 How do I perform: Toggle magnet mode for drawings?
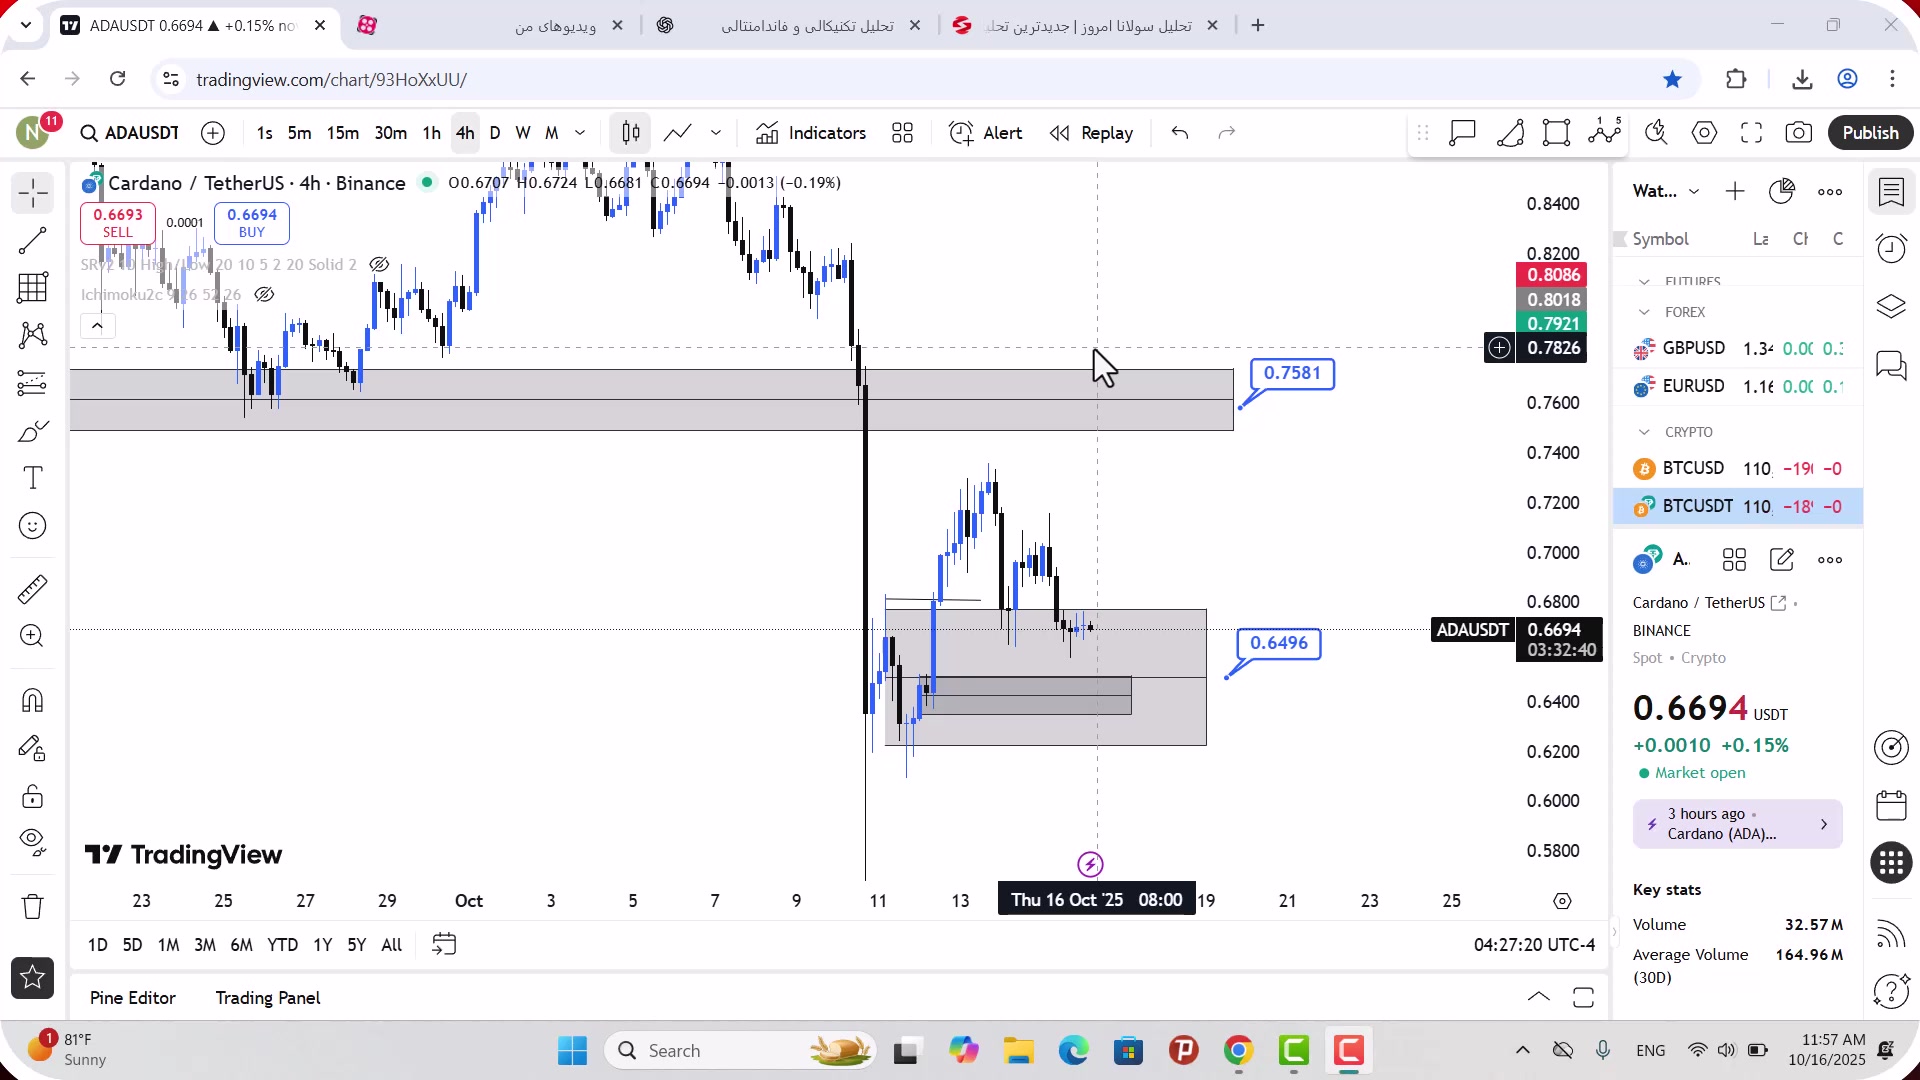point(33,700)
